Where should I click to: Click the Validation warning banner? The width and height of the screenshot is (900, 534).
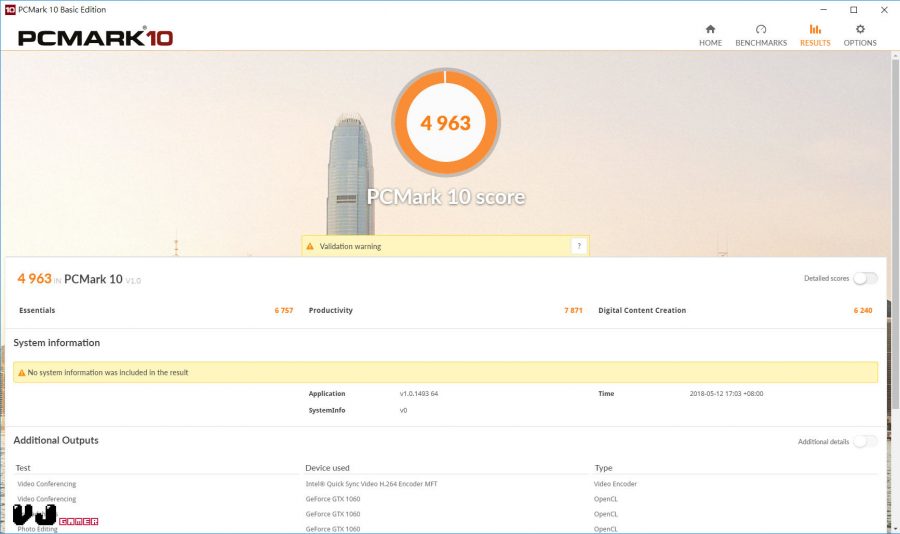tap(445, 246)
